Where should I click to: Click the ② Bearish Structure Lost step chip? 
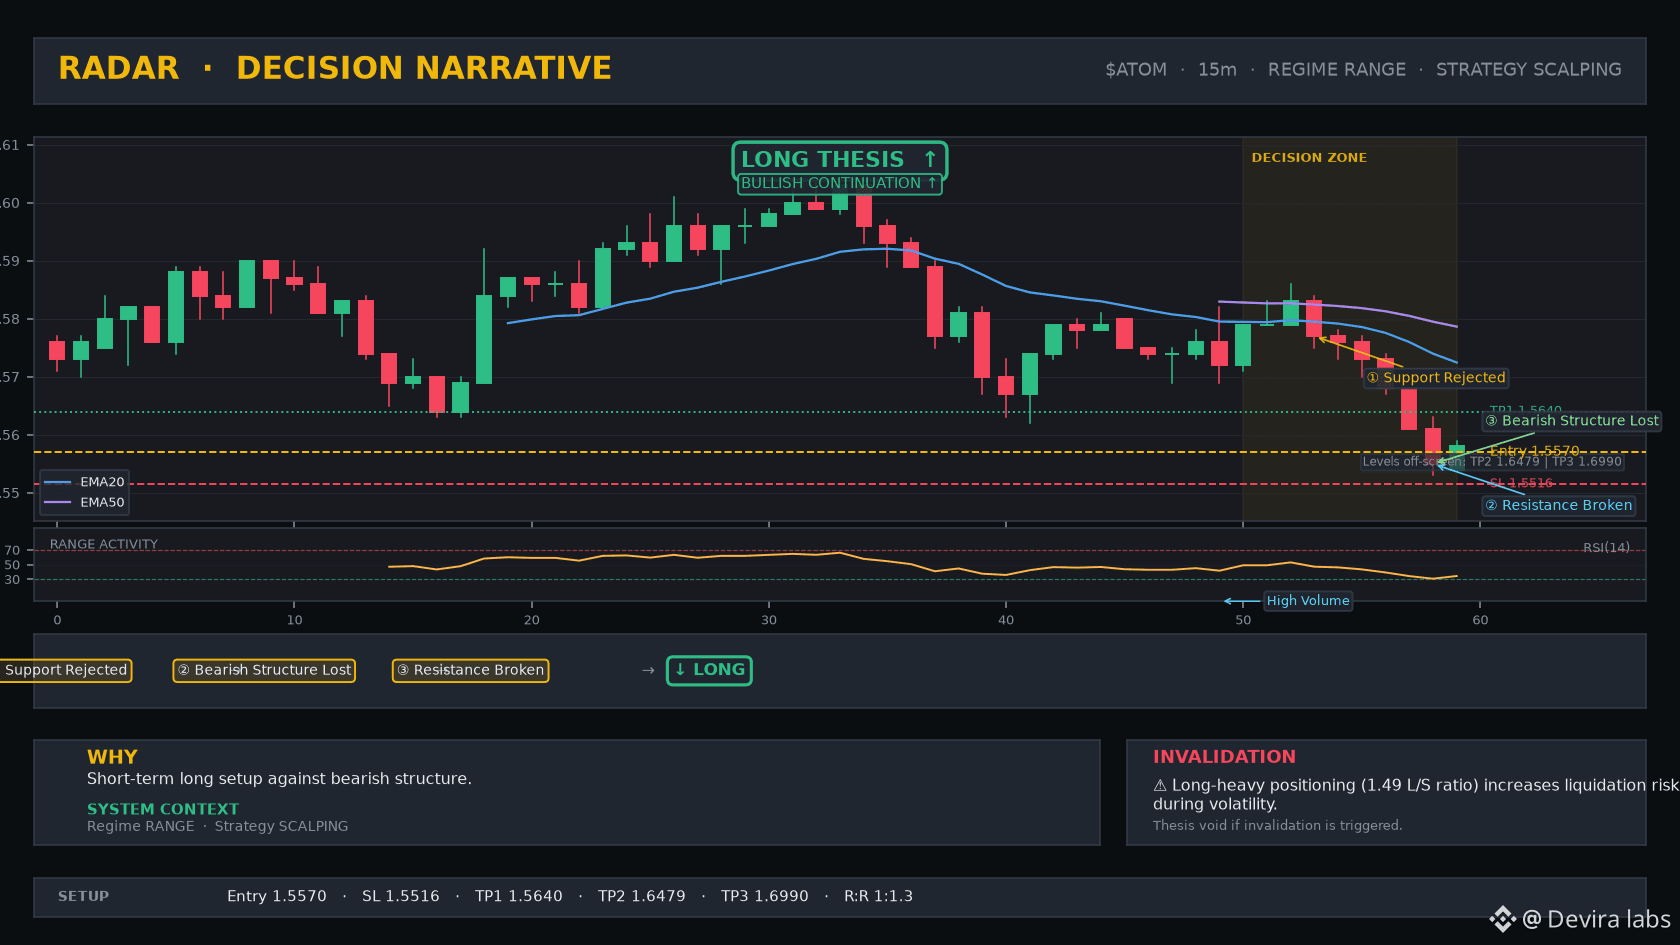pyautogui.click(x=264, y=670)
